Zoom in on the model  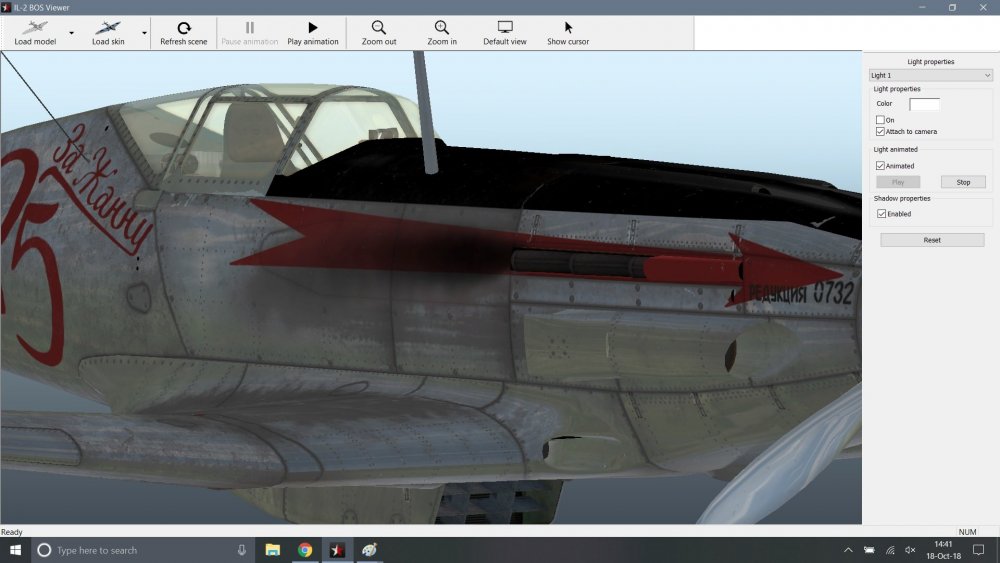tap(441, 32)
